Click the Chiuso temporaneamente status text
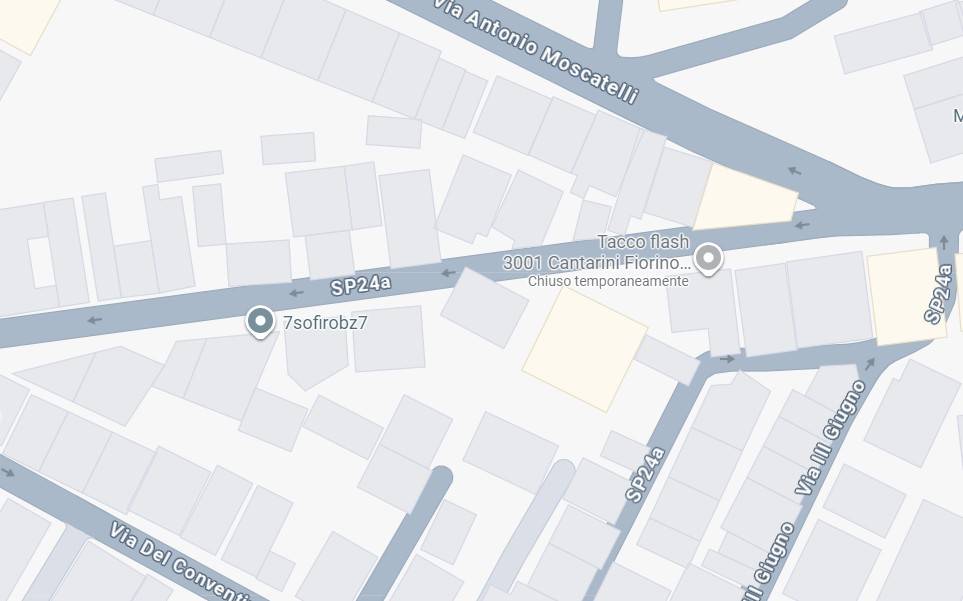Viewport: 963px width, 601px height. (608, 281)
